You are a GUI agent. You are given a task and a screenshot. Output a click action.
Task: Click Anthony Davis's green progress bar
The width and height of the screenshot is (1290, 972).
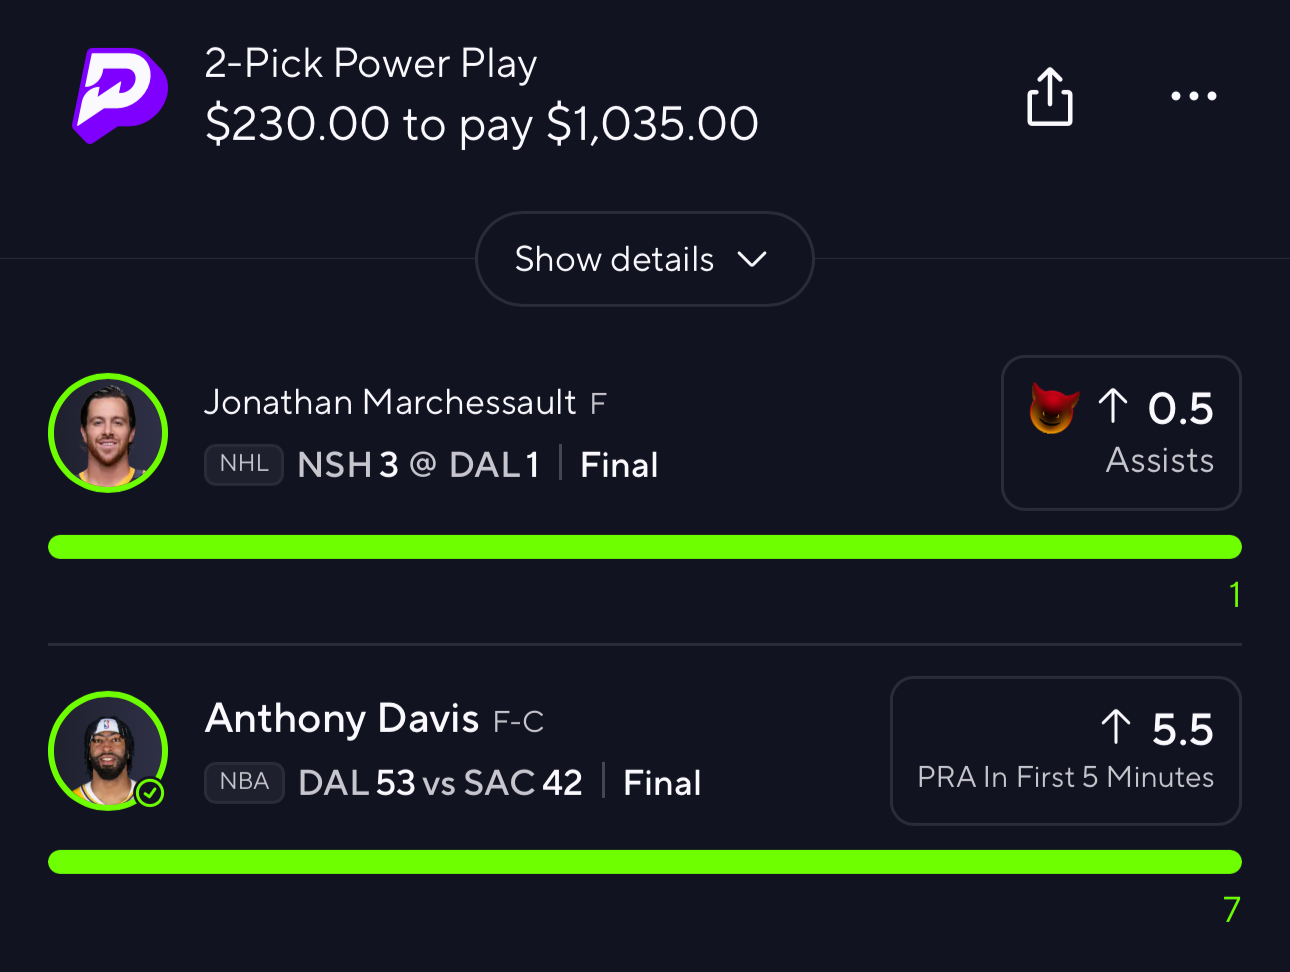[x=645, y=862]
